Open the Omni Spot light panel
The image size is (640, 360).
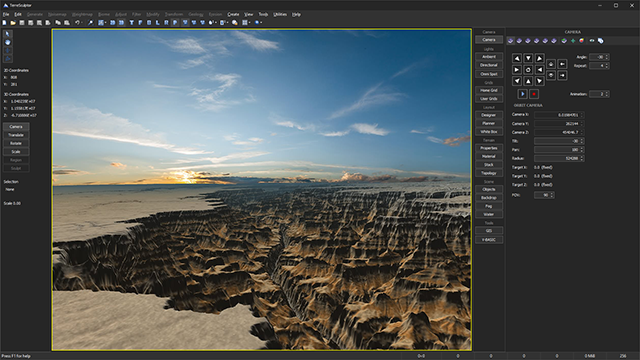pos(489,74)
